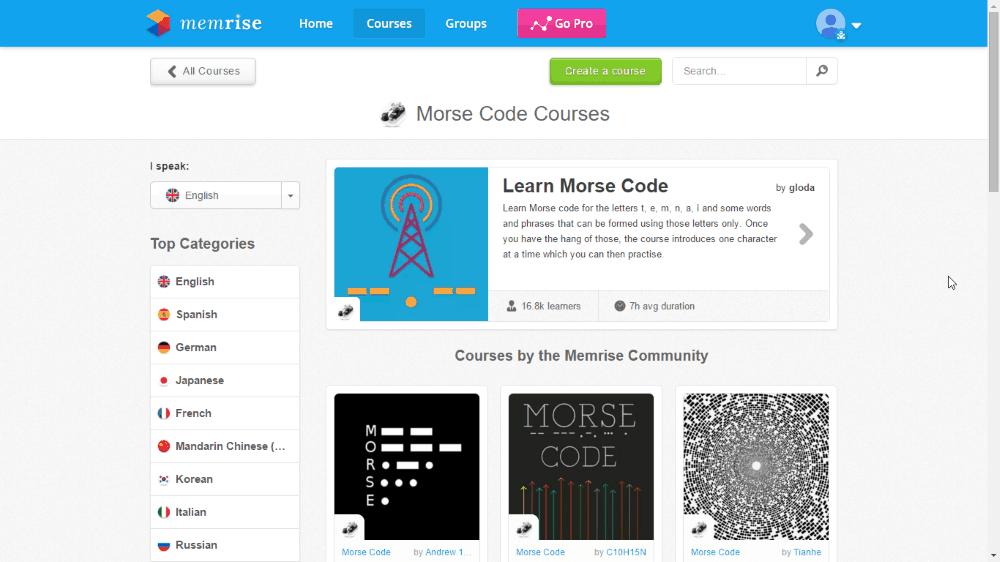
Task: Click the Go Pro button
Action: click(x=562, y=24)
